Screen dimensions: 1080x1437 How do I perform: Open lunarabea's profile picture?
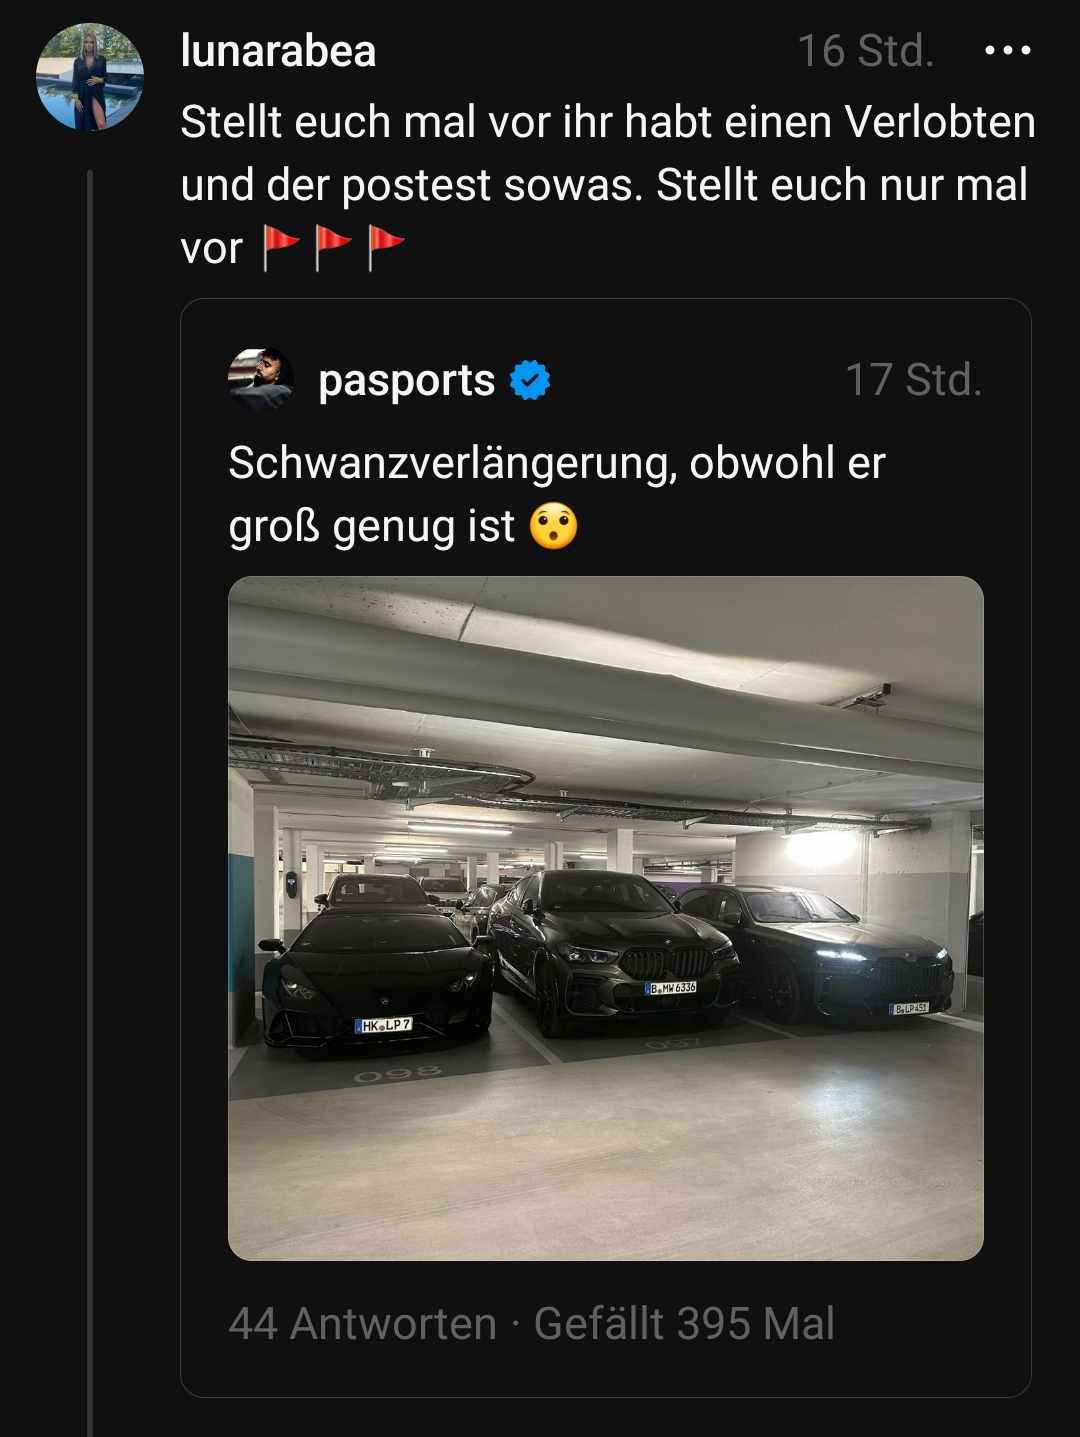pos(90,77)
